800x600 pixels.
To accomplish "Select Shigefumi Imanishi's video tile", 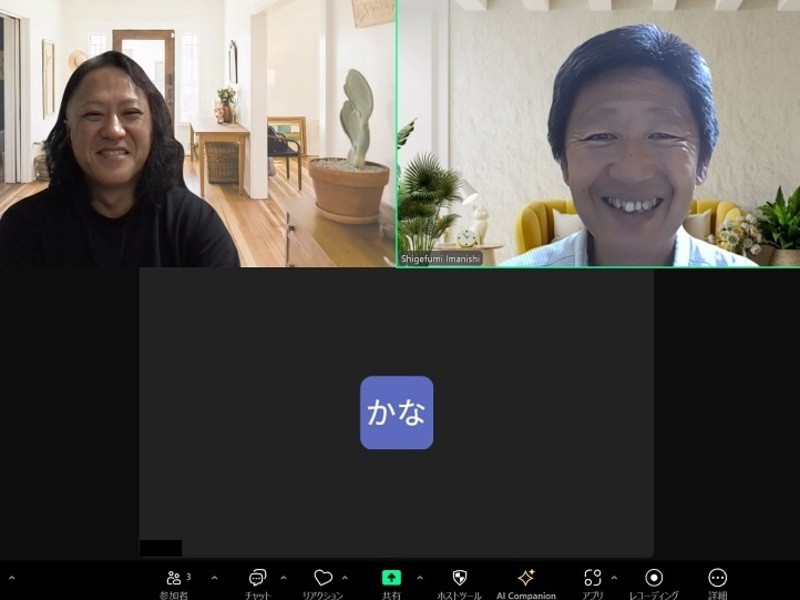I will (598, 133).
